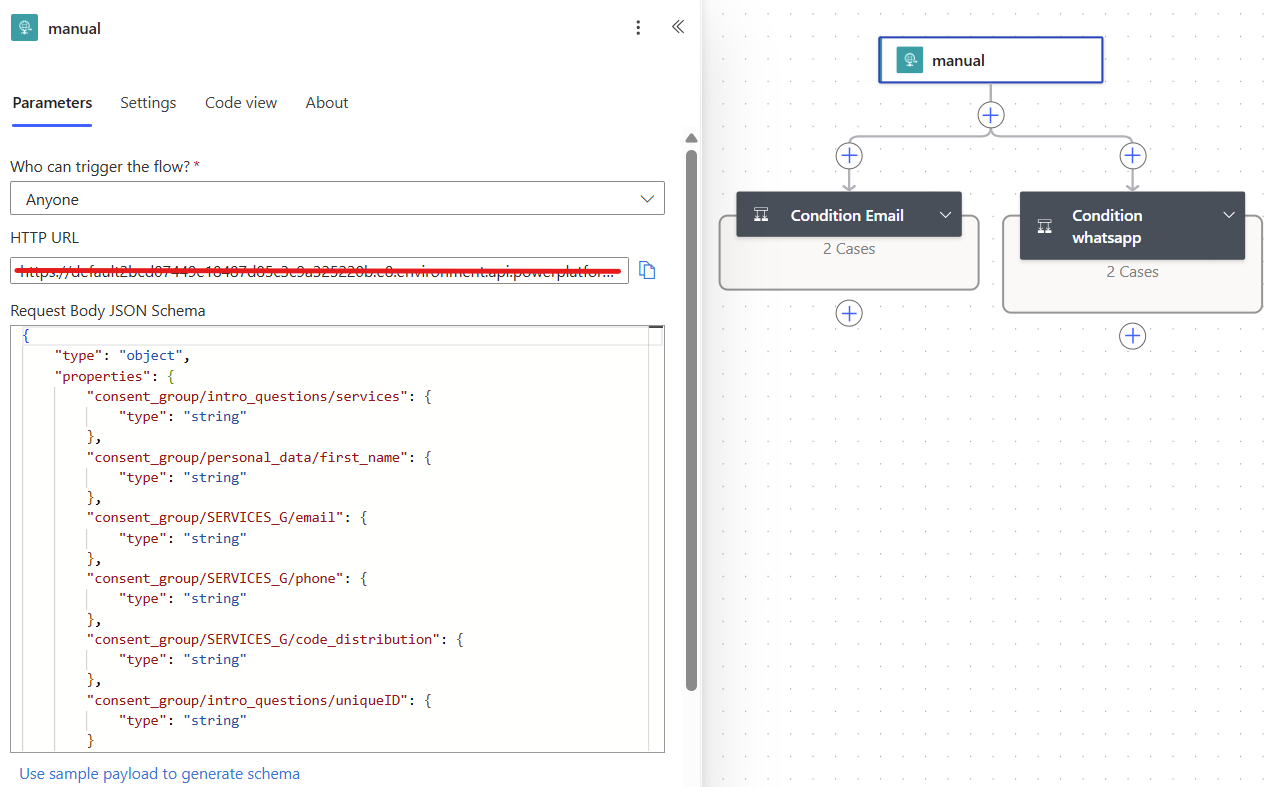Collapse the Condition Email chevron
The width and height of the screenshot is (1277, 787).
tap(945, 215)
